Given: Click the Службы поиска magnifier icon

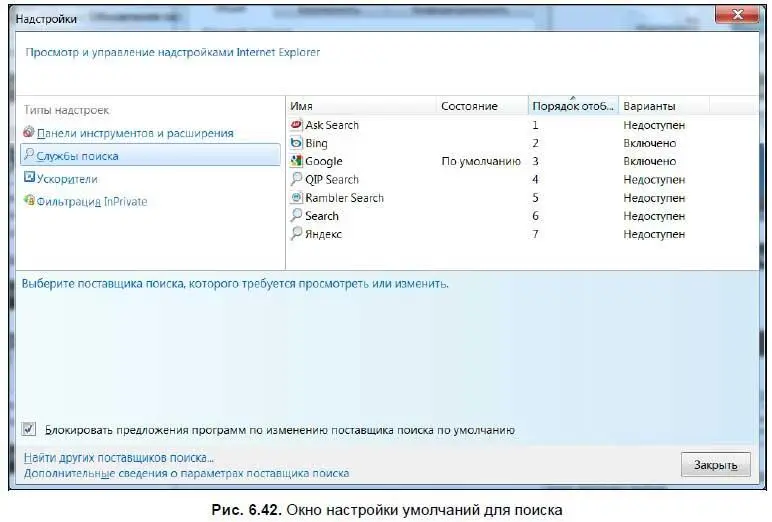Looking at the screenshot, I should point(29,155).
